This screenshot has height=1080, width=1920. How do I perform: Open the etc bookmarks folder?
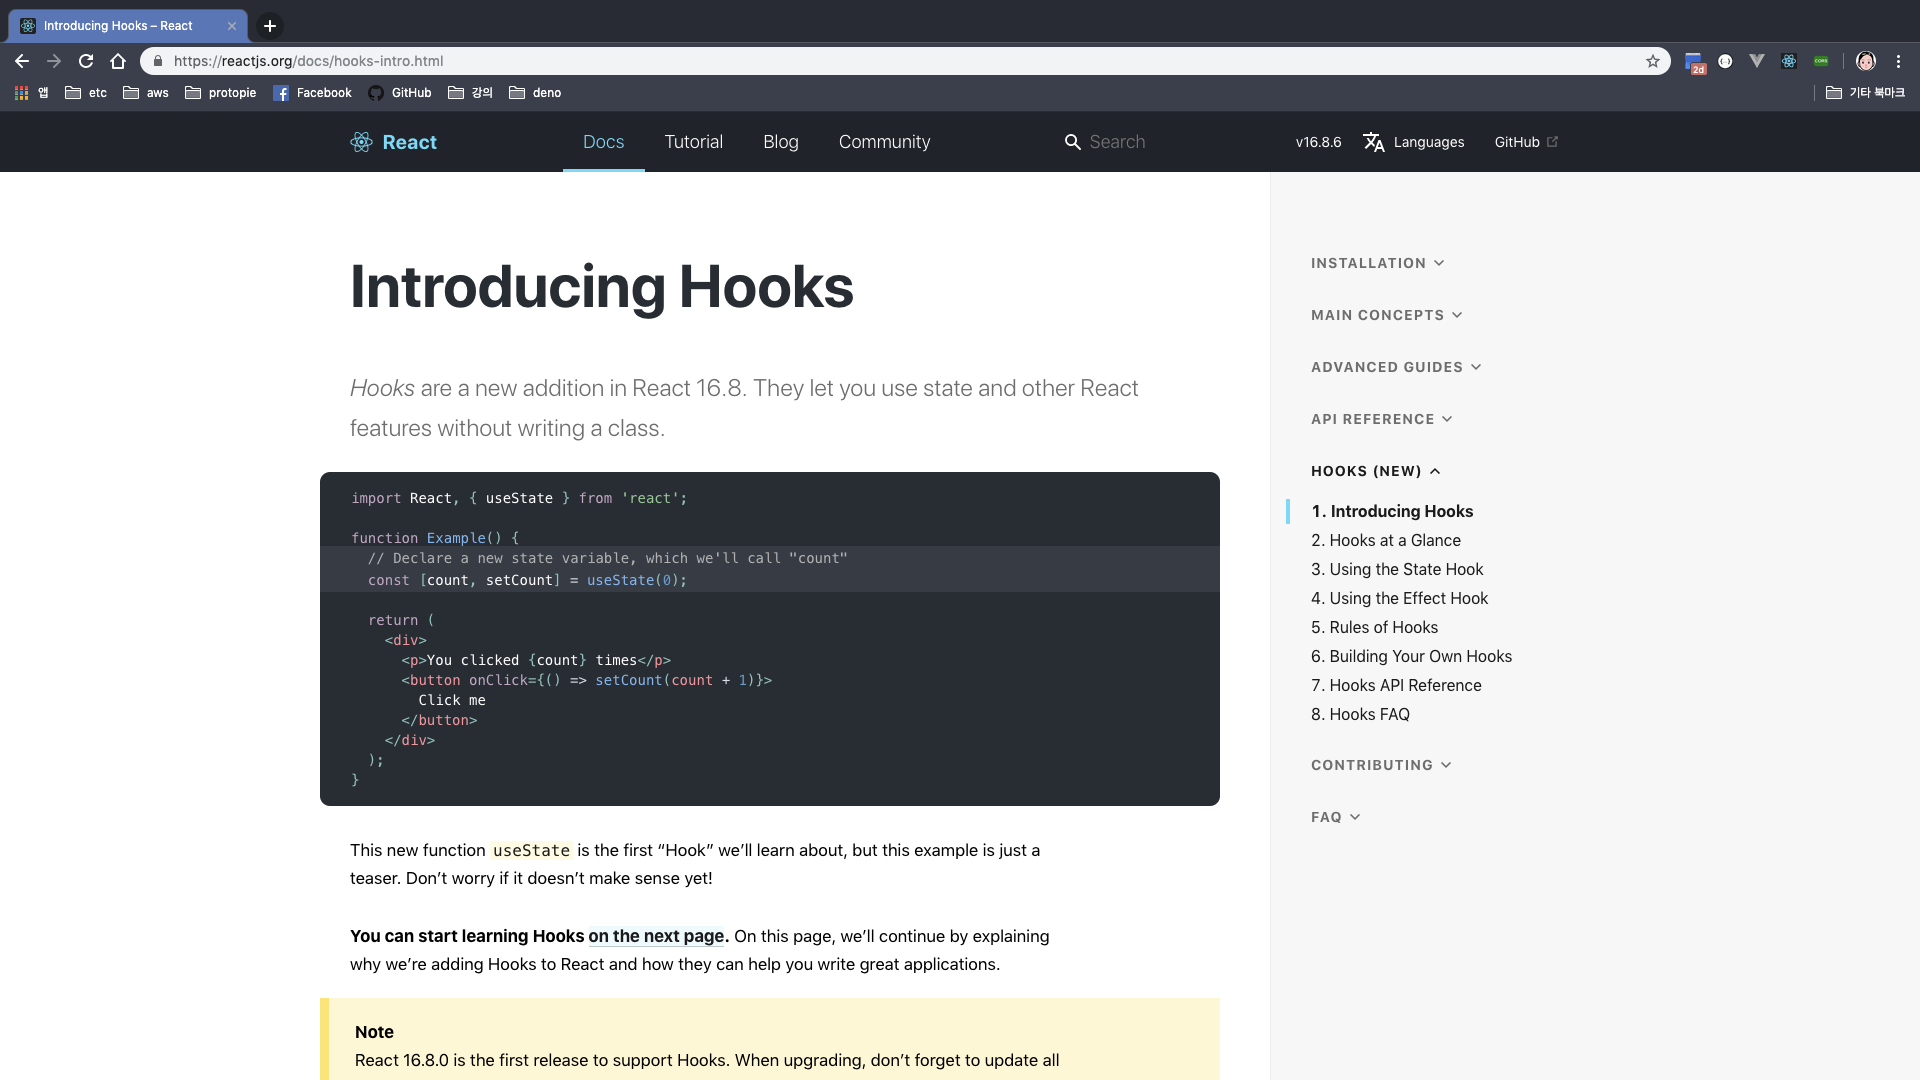pos(86,93)
